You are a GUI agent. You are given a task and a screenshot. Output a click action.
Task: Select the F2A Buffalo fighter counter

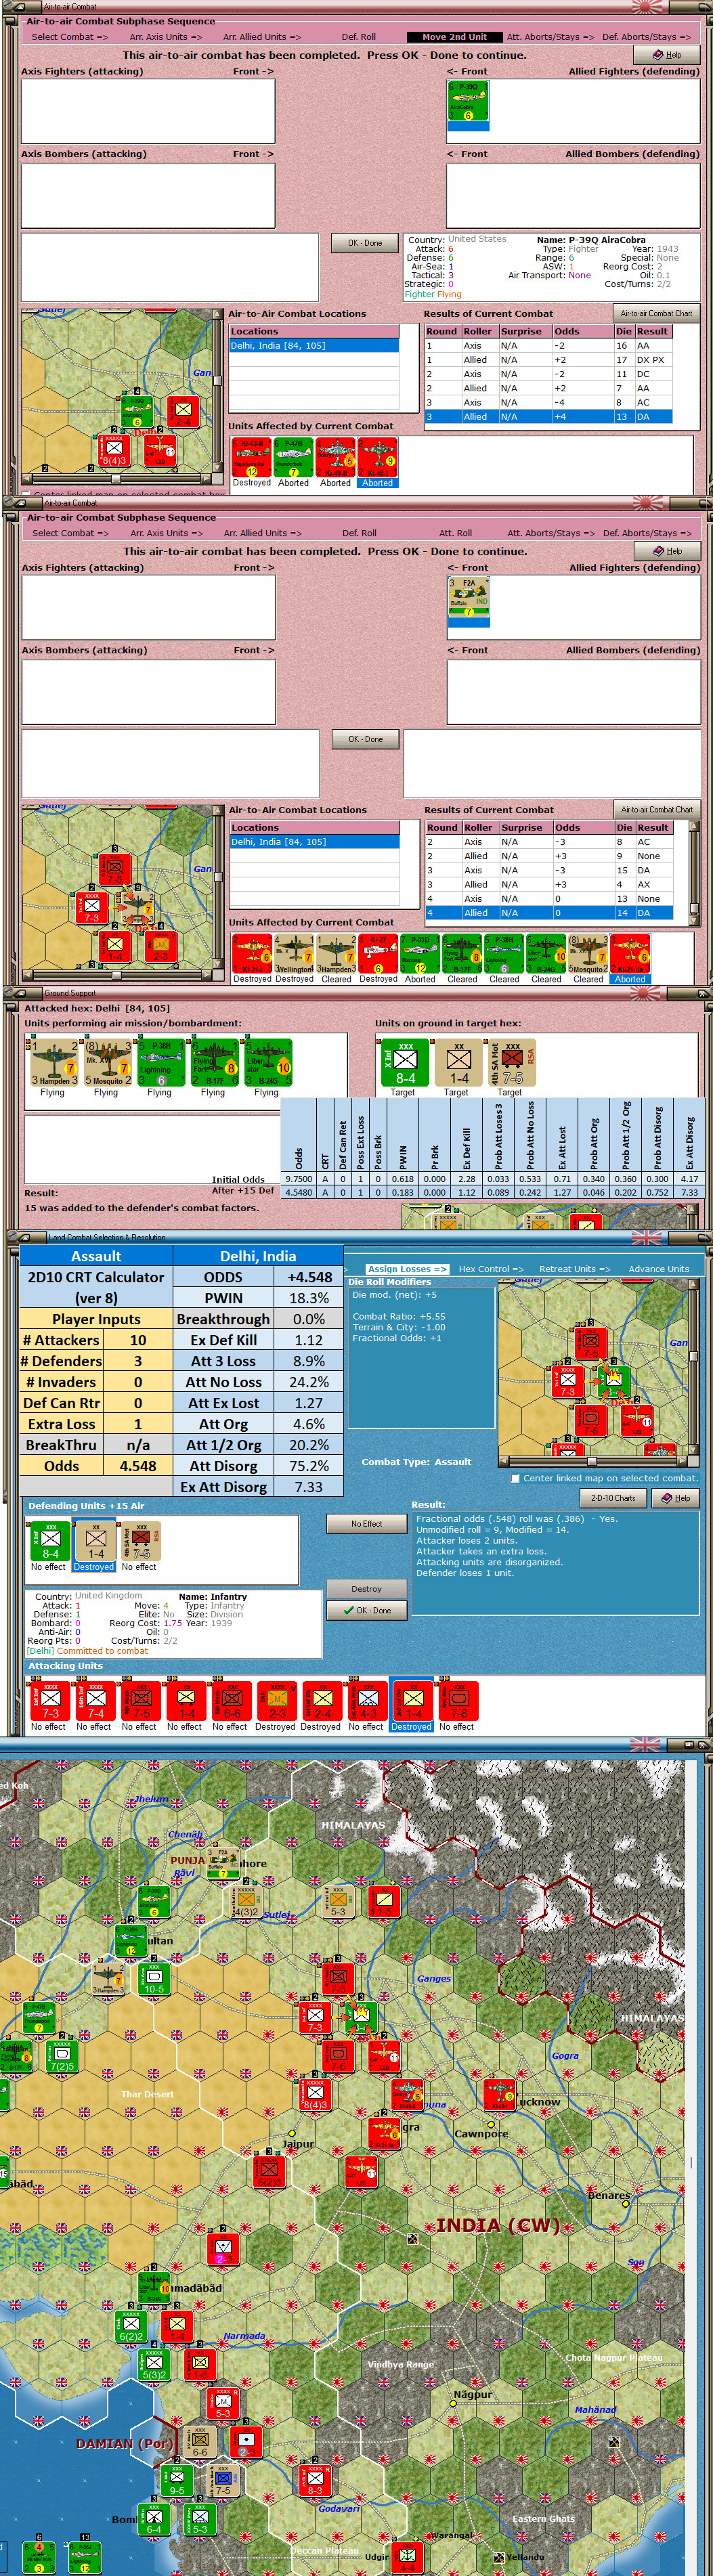pyautogui.click(x=468, y=597)
